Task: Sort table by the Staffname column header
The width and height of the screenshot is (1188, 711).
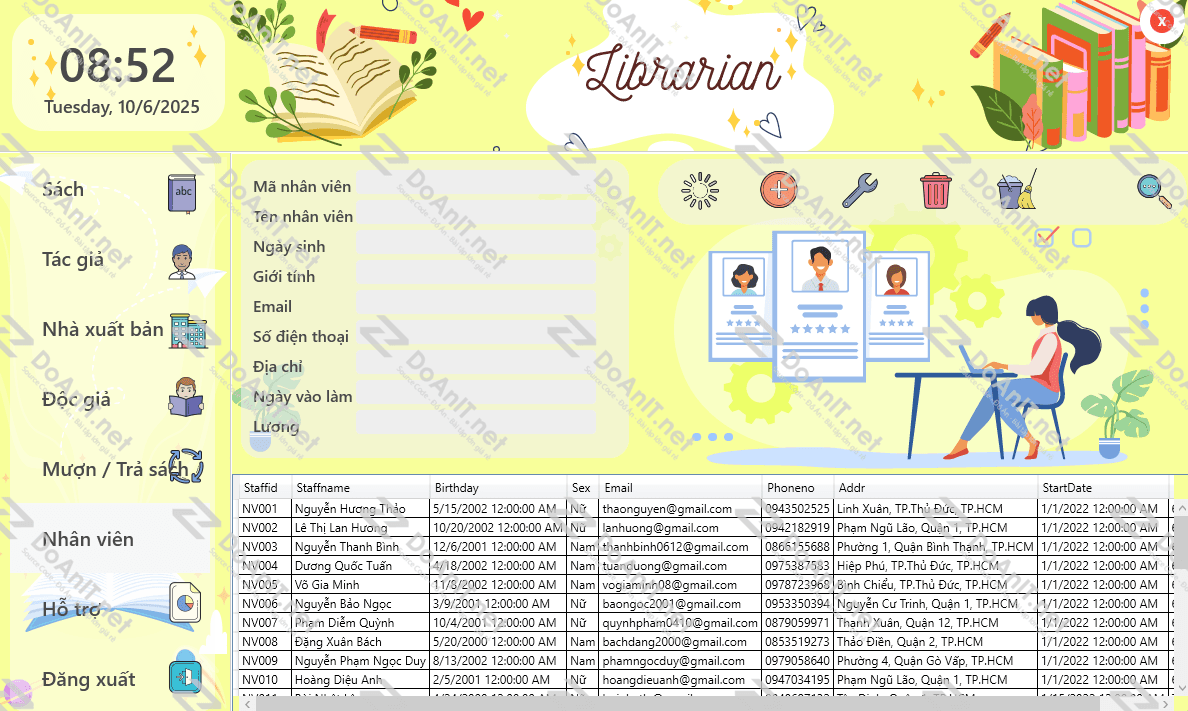Action: coord(360,488)
